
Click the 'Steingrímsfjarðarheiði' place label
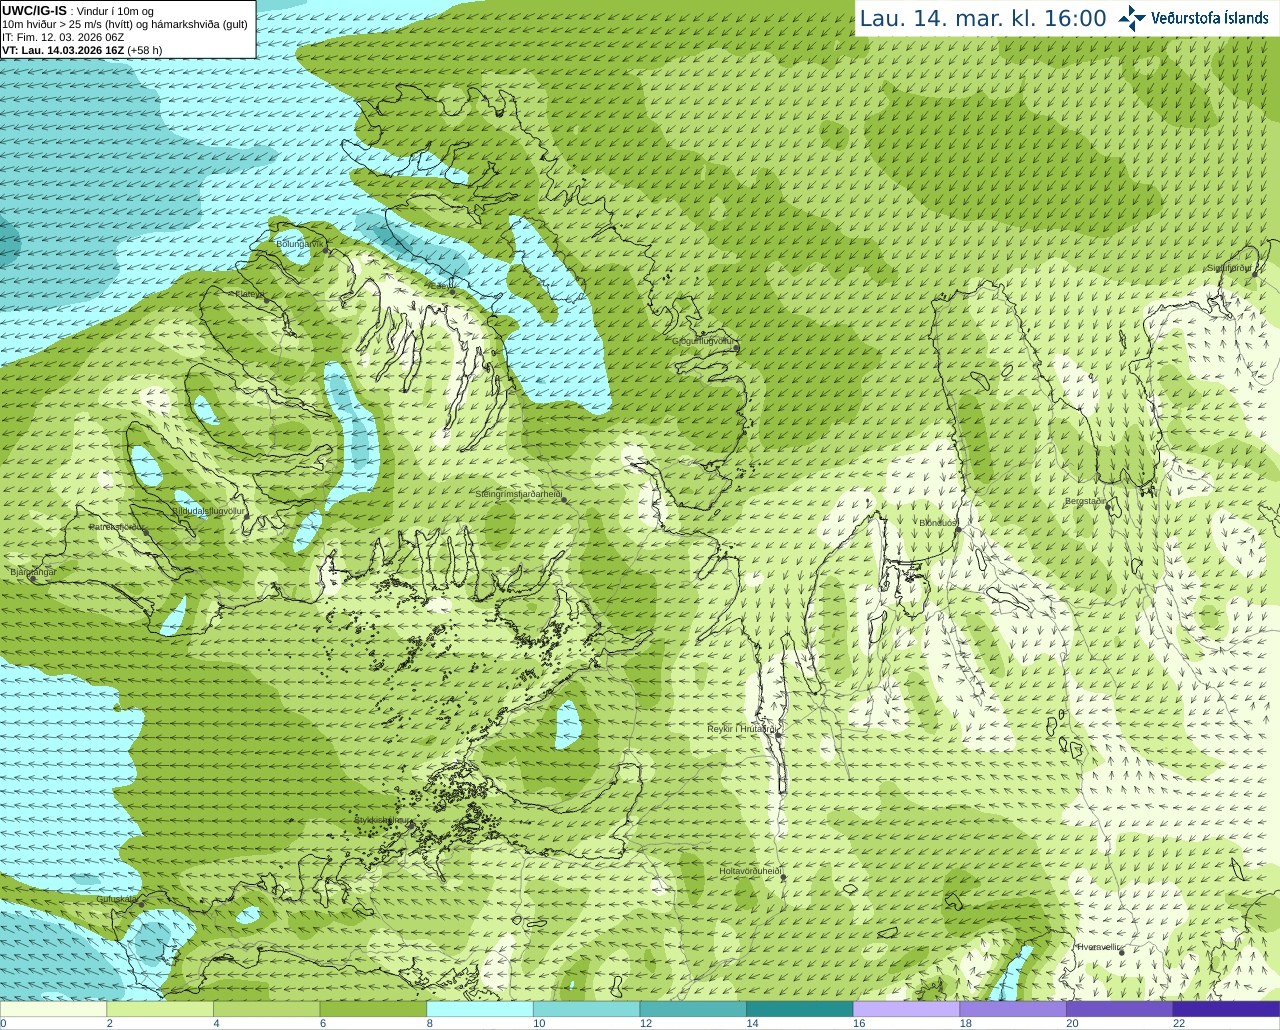click(518, 494)
